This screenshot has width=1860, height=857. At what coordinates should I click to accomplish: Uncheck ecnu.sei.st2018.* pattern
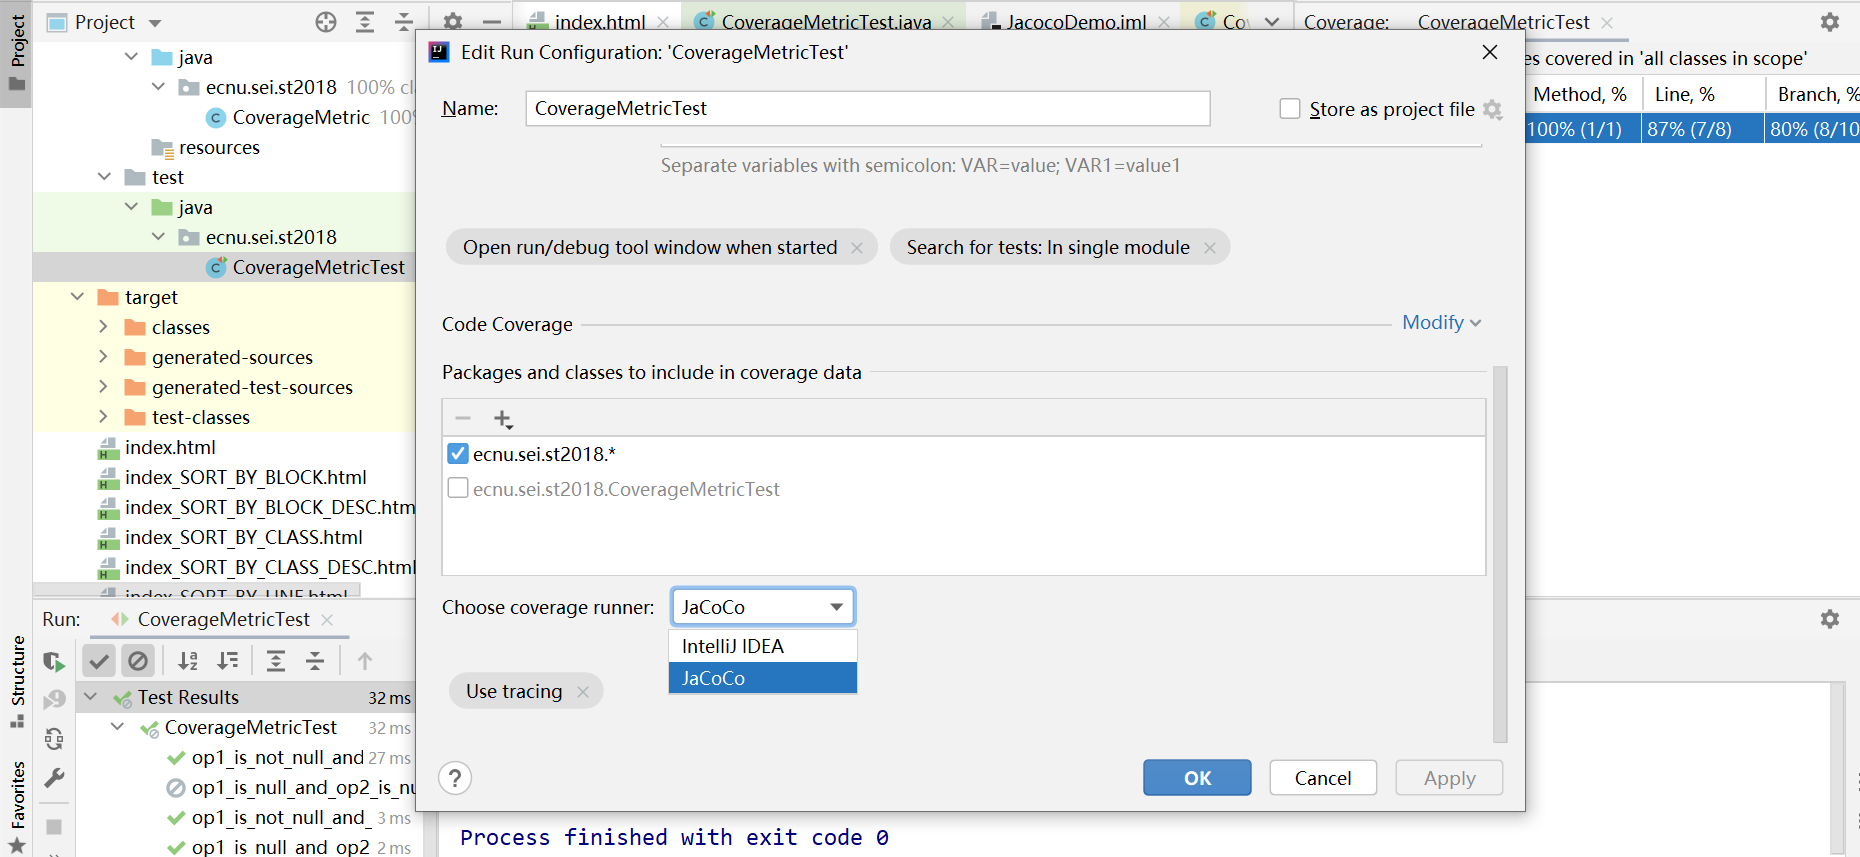[x=458, y=454]
